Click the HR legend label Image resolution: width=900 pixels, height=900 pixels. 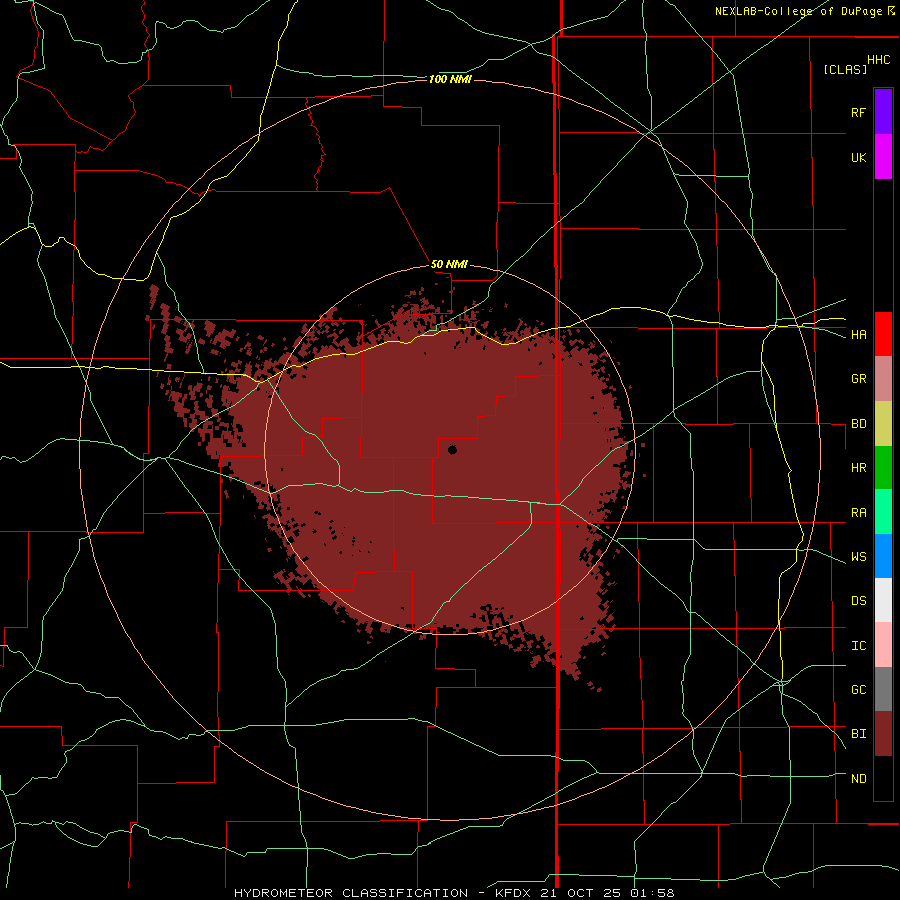858,468
